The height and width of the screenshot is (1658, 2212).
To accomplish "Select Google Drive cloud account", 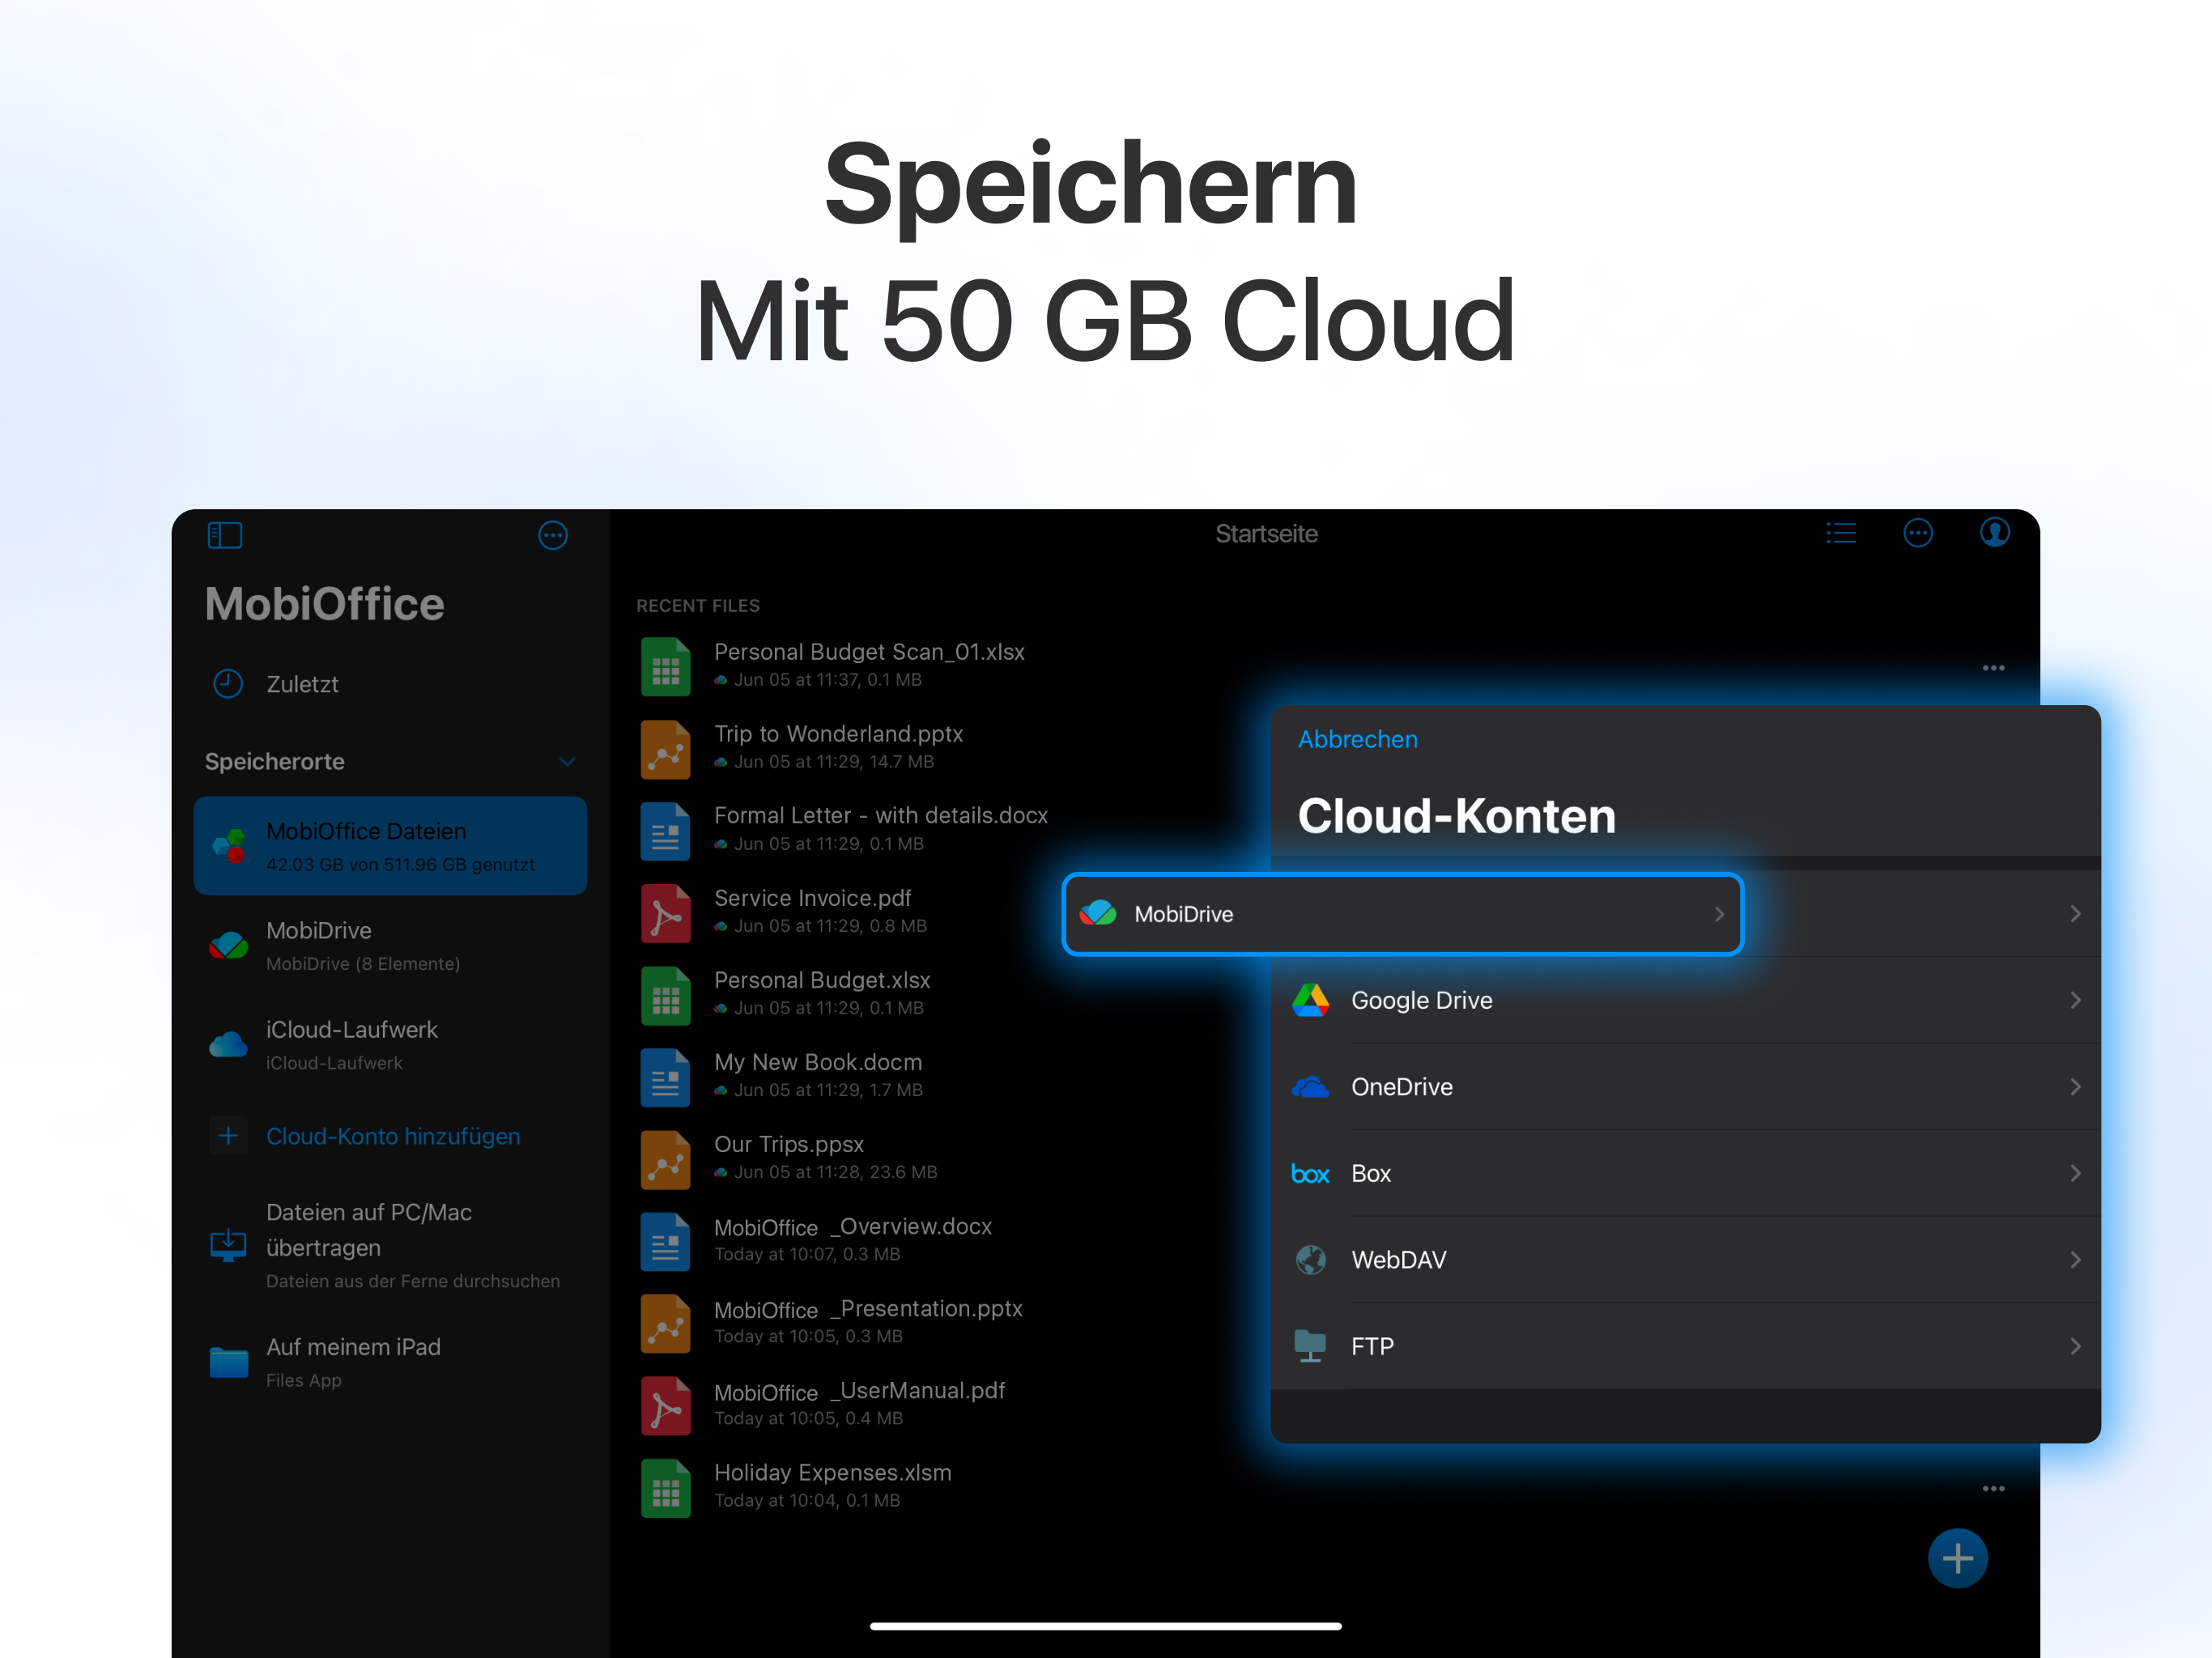I will point(1685,1000).
